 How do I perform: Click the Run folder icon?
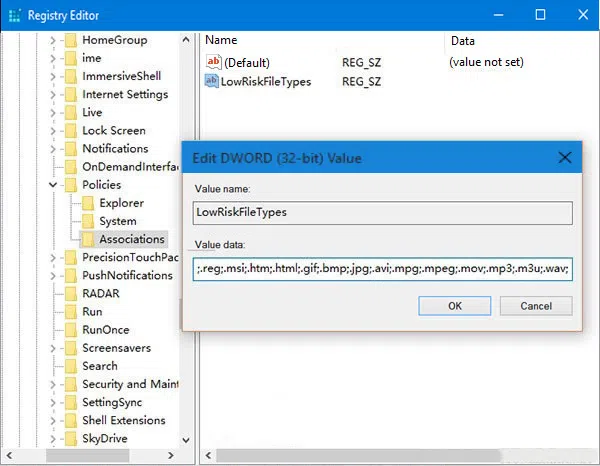click(x=71, y=312)
